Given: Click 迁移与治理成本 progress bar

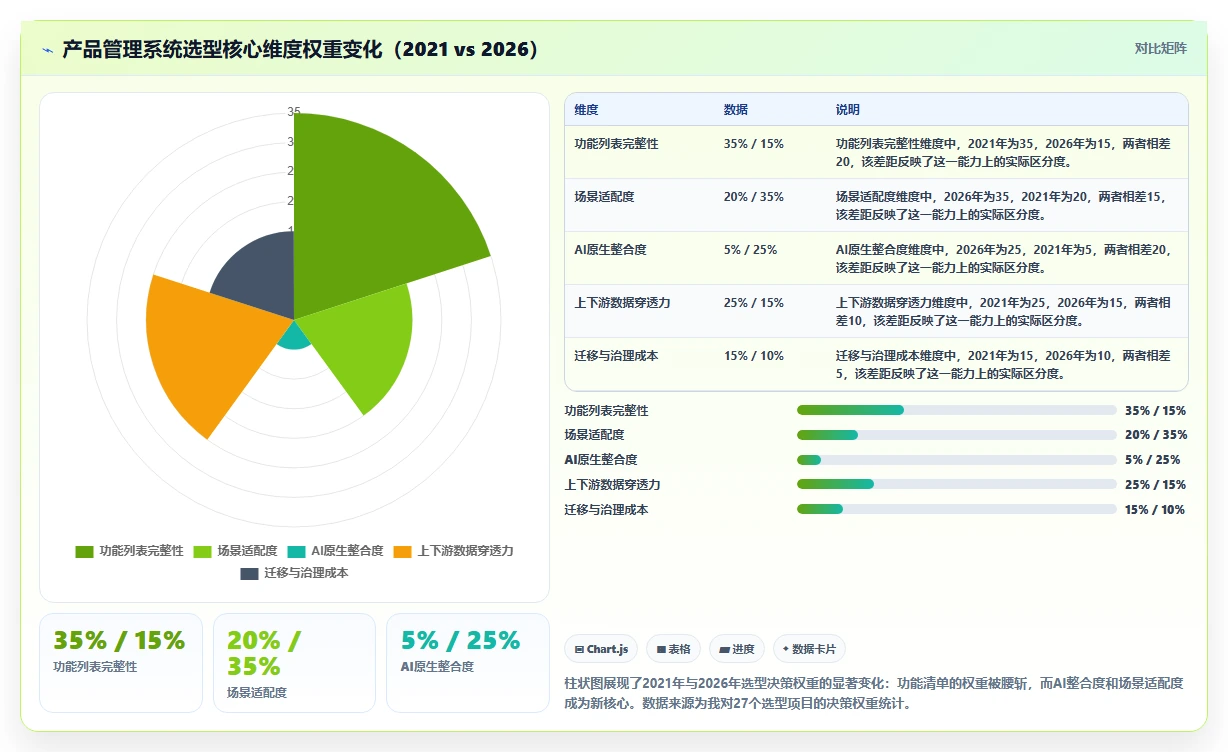Looking at the screenshot, I should click(956, 509).
